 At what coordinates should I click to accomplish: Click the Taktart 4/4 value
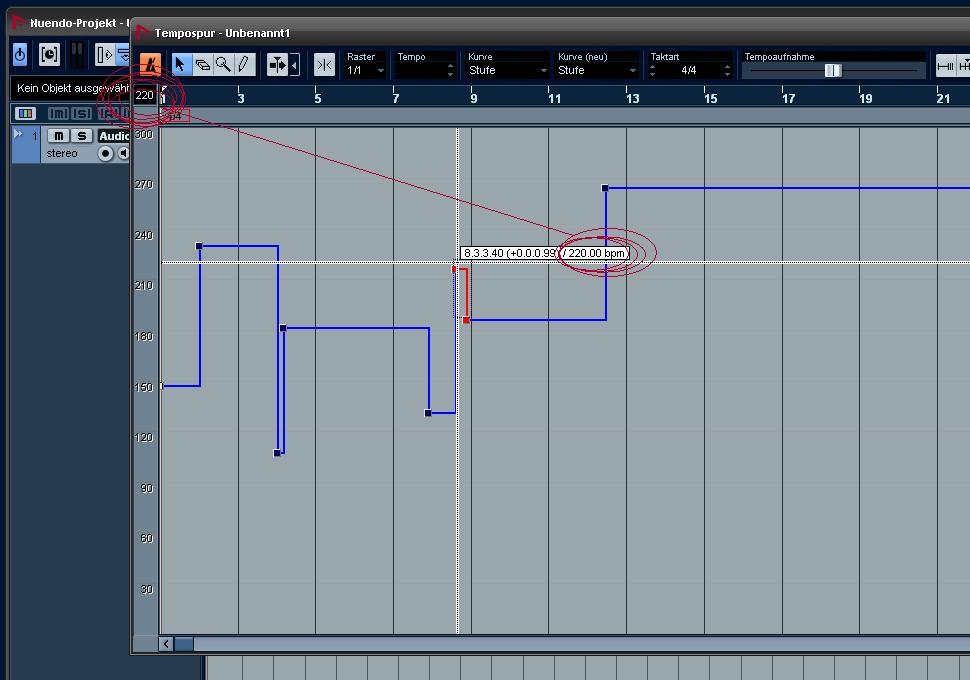689,71
